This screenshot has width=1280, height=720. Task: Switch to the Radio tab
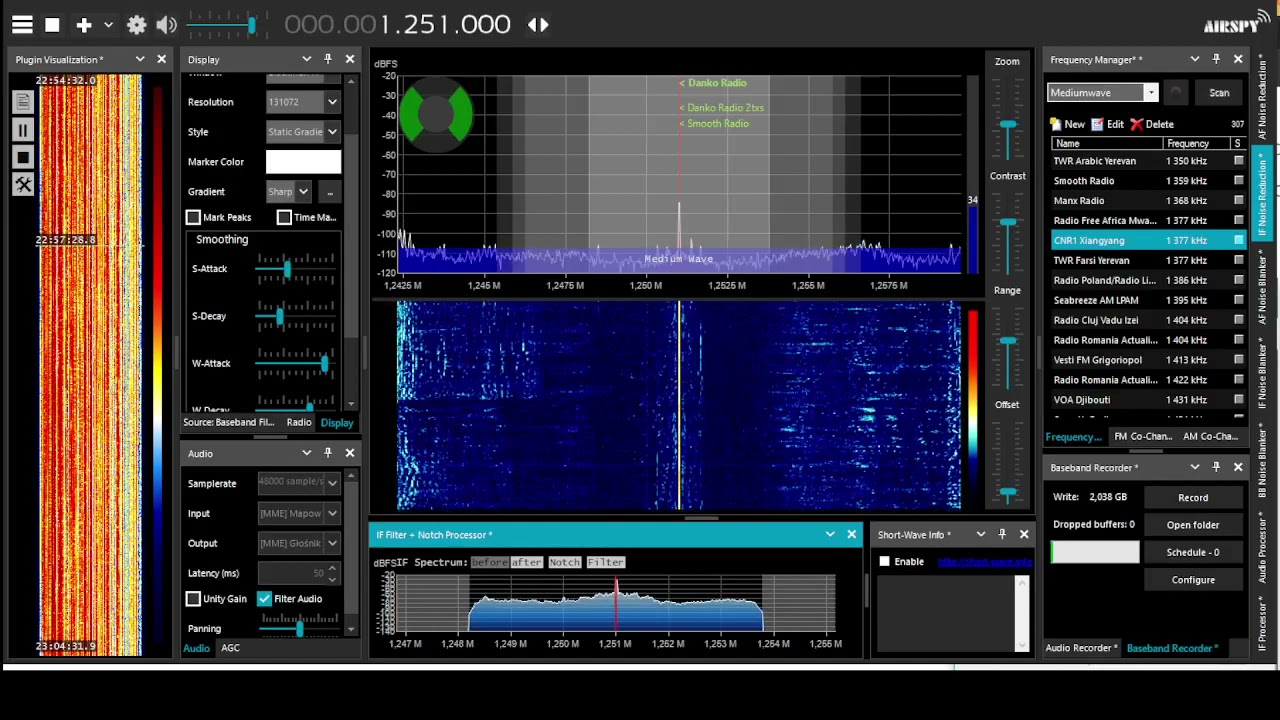pos(299,423)
